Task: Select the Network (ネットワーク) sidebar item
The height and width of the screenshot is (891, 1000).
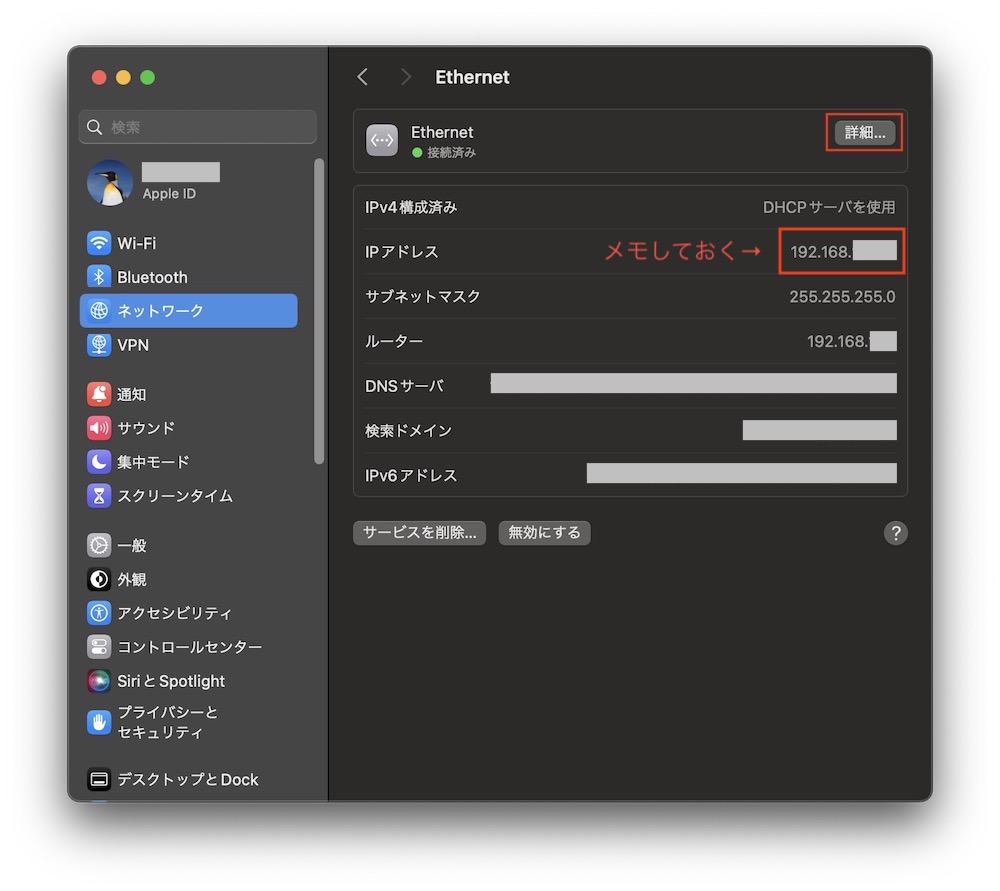Action: tap(188, 311)
